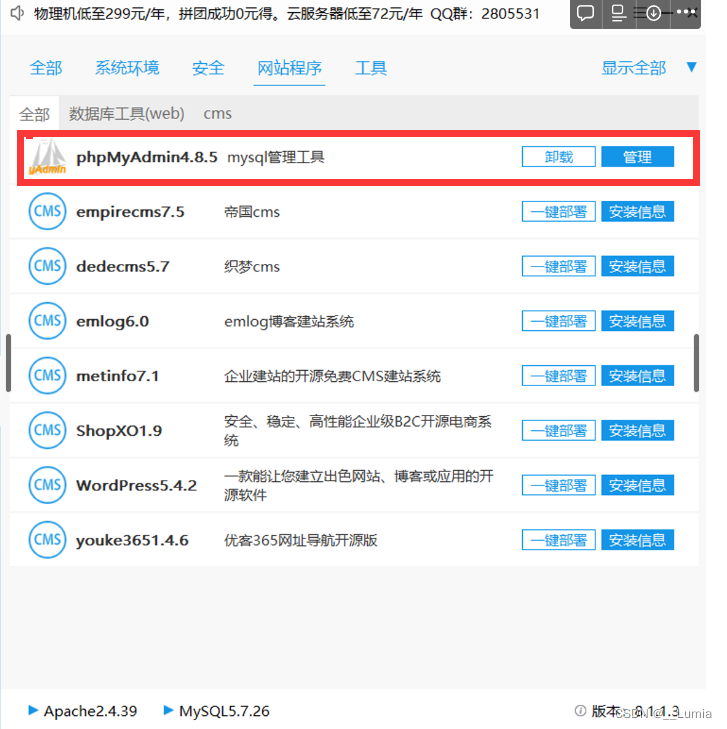
Task: Click 安装信息 for metinfo7.1
Action: (637, 376)
